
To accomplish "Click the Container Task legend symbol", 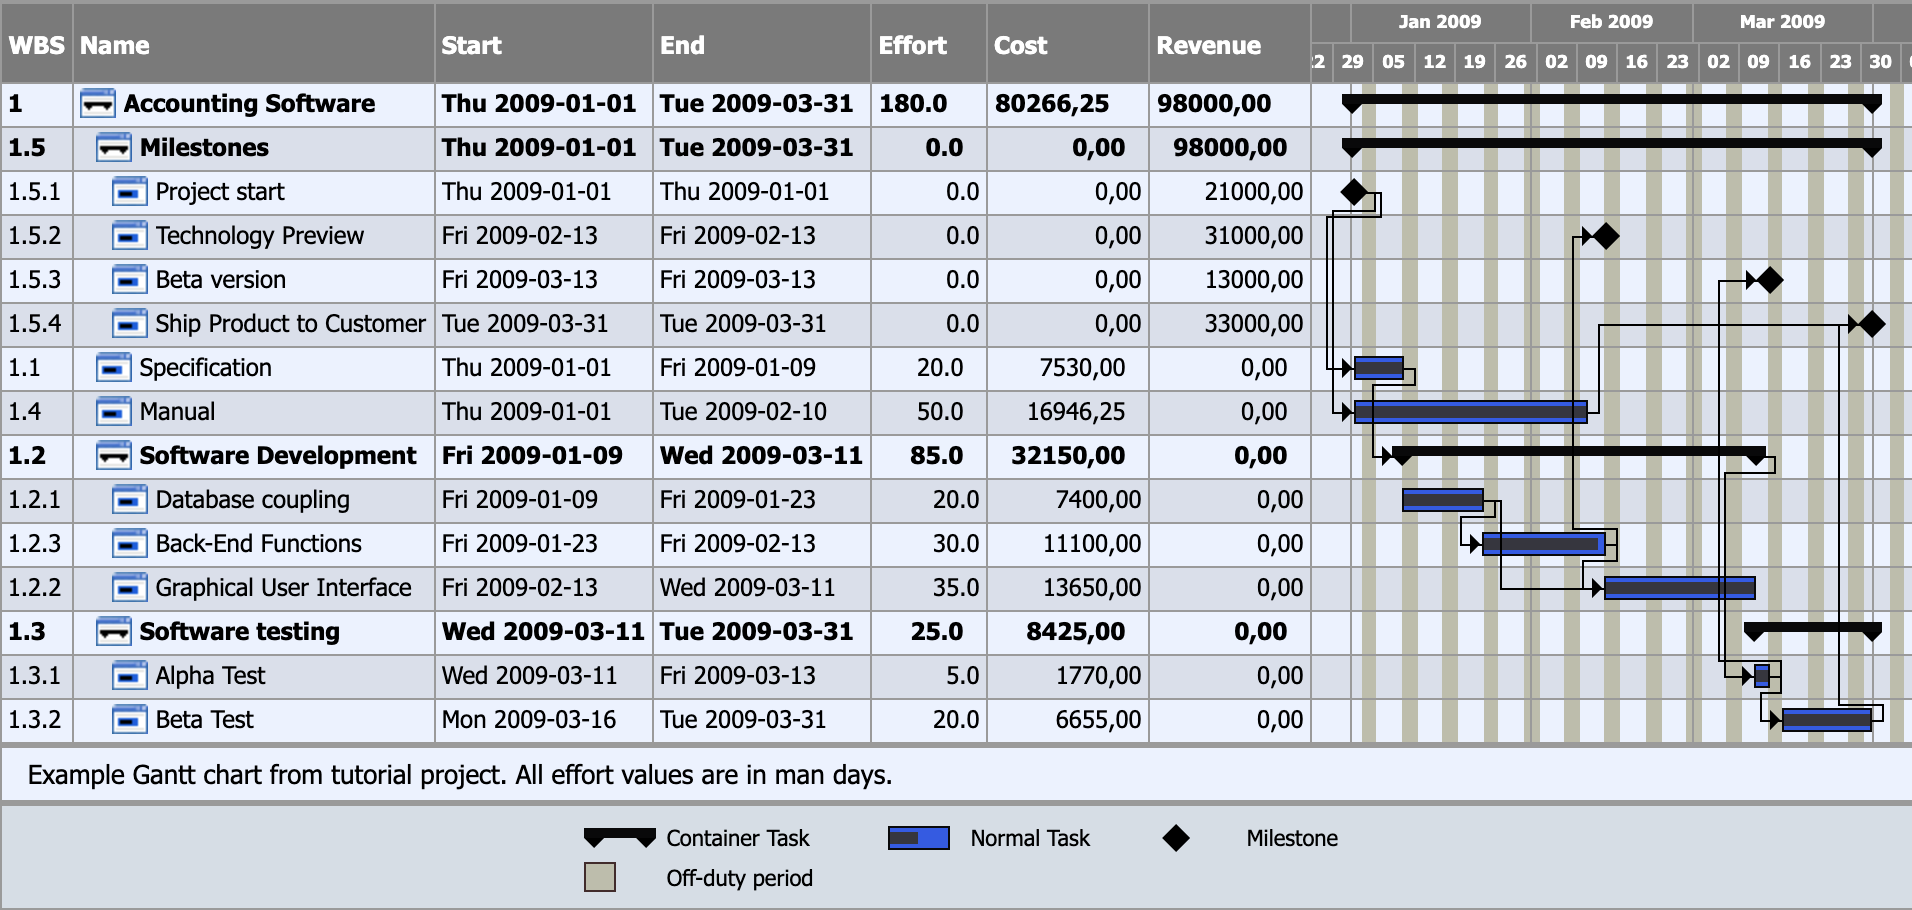I will (x=619, y=837).
